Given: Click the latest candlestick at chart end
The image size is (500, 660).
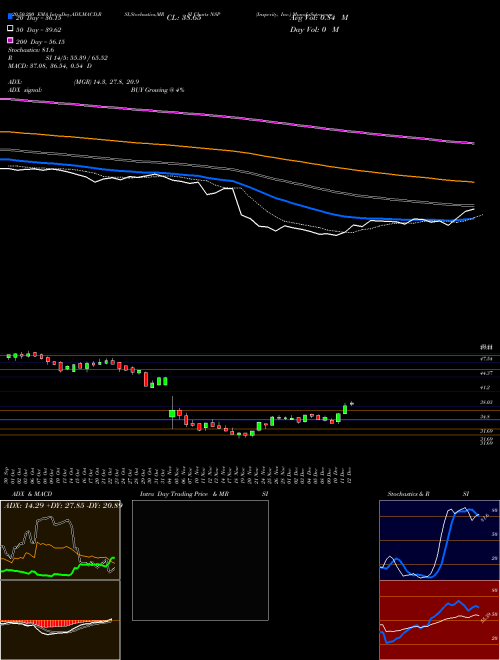Looking at the screenshot, I should [352, 403].
